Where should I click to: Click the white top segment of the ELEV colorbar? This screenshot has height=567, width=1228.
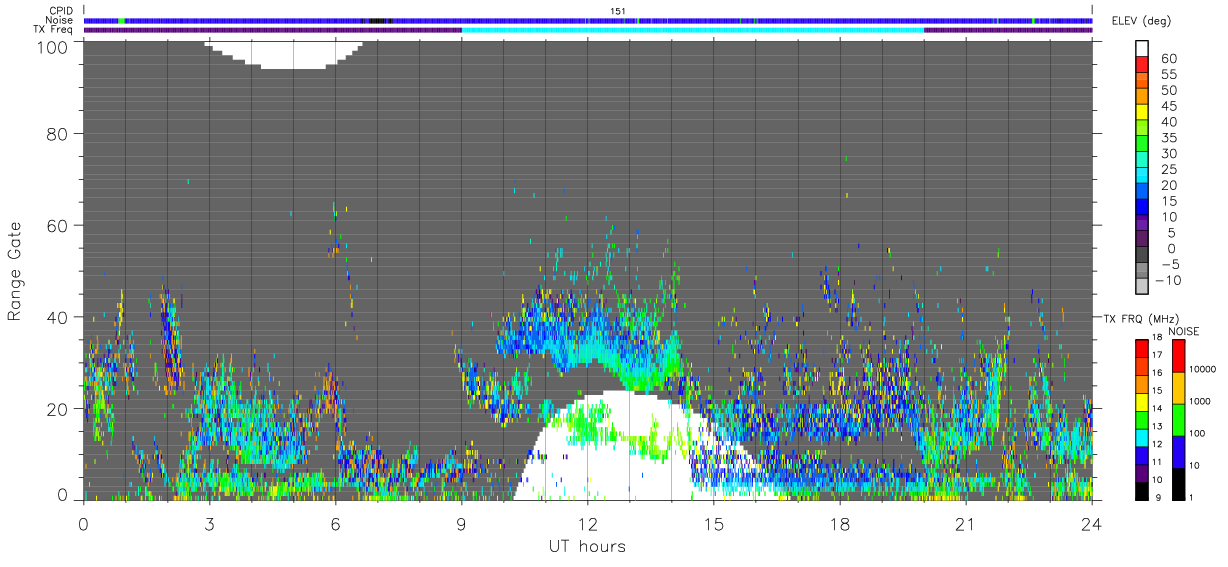pos(1143,49)
